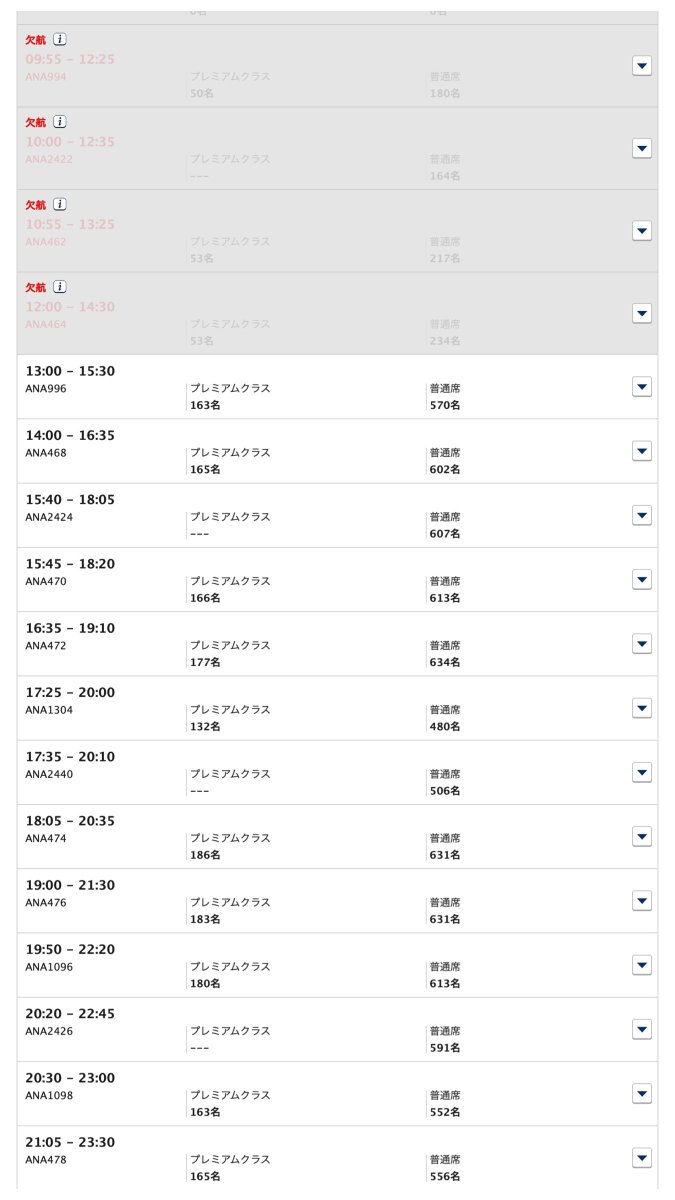Click 132名 premium class count for ANA1304

(205, 726)
